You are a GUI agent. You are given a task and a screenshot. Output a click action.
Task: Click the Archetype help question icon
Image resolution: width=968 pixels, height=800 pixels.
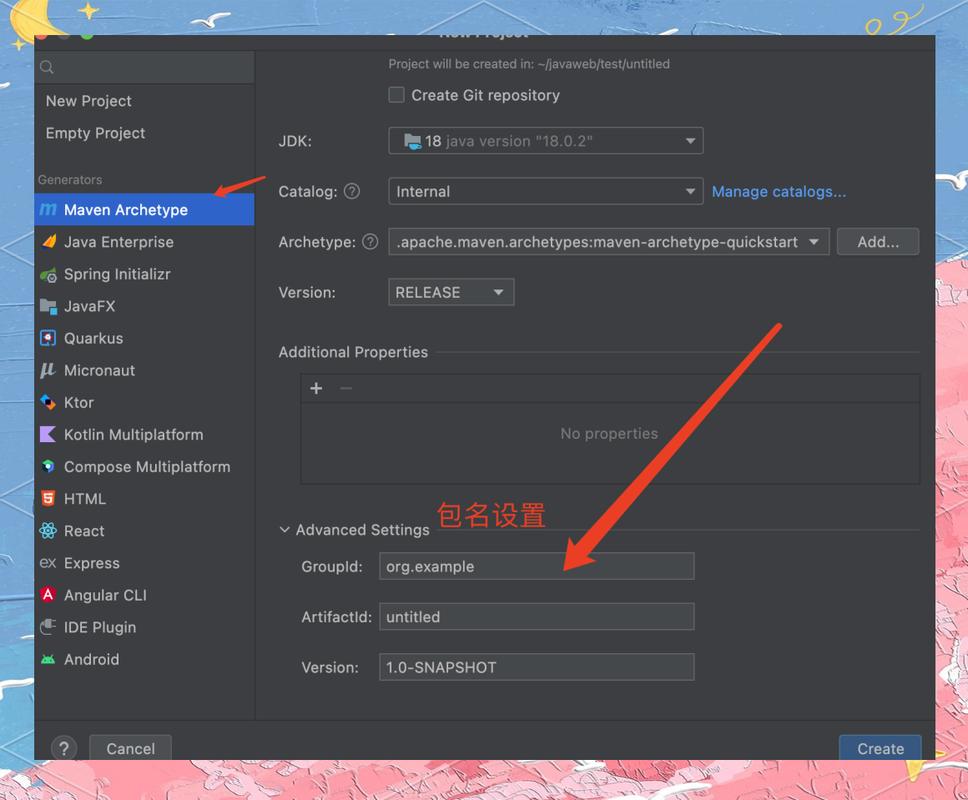[x=370, y=242]
